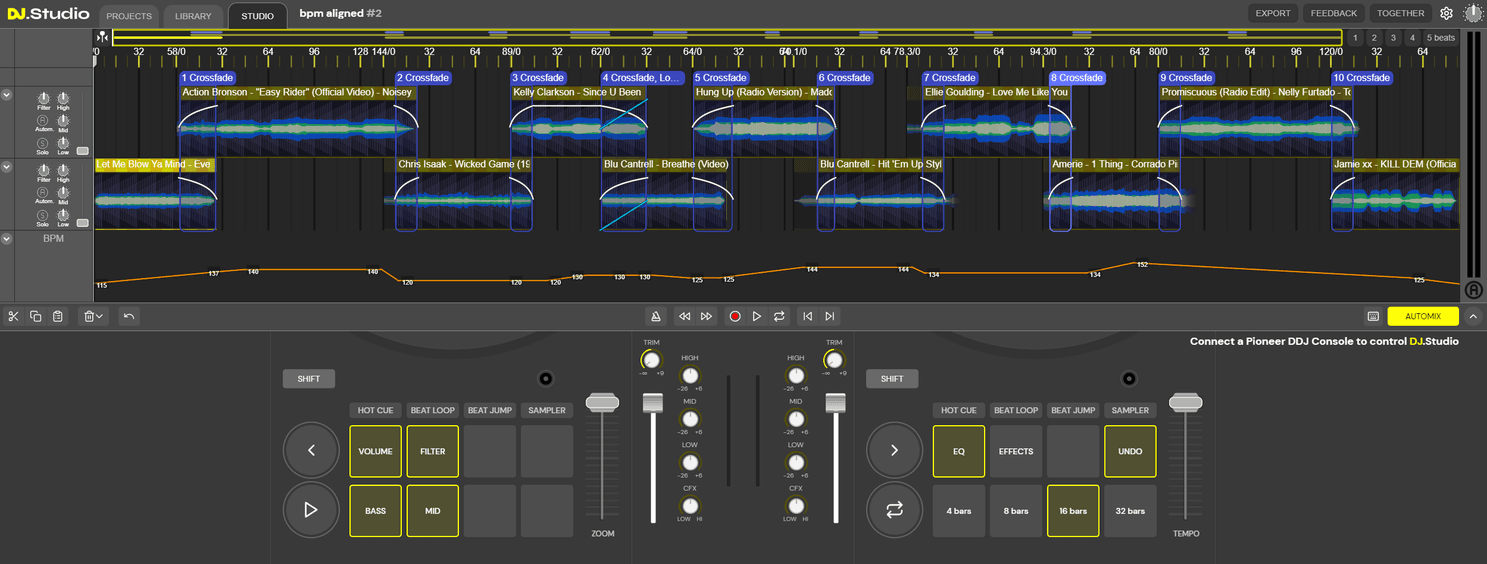Click the FEEDBACK button
Screen dimensions: 1487x564
tap(1334, 13)
